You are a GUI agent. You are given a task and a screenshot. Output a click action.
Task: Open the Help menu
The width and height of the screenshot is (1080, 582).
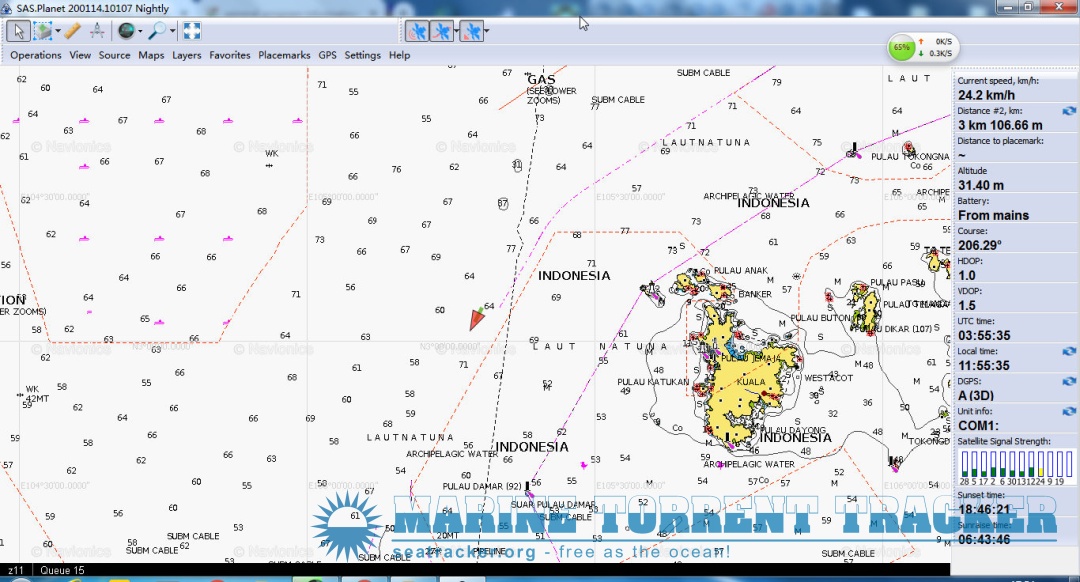click(x=399, y=55)
